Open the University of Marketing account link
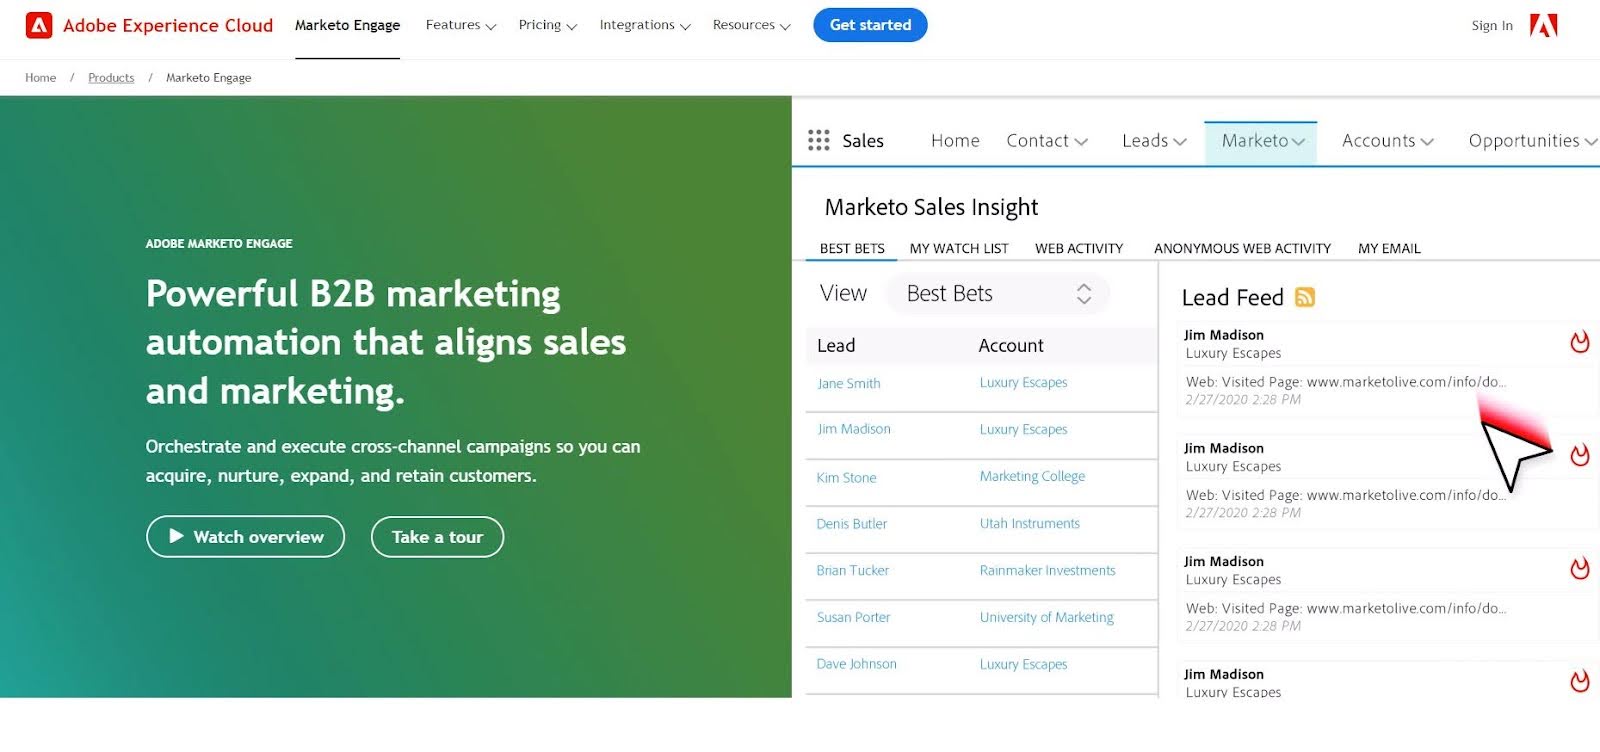 [x=1047, y=618]
